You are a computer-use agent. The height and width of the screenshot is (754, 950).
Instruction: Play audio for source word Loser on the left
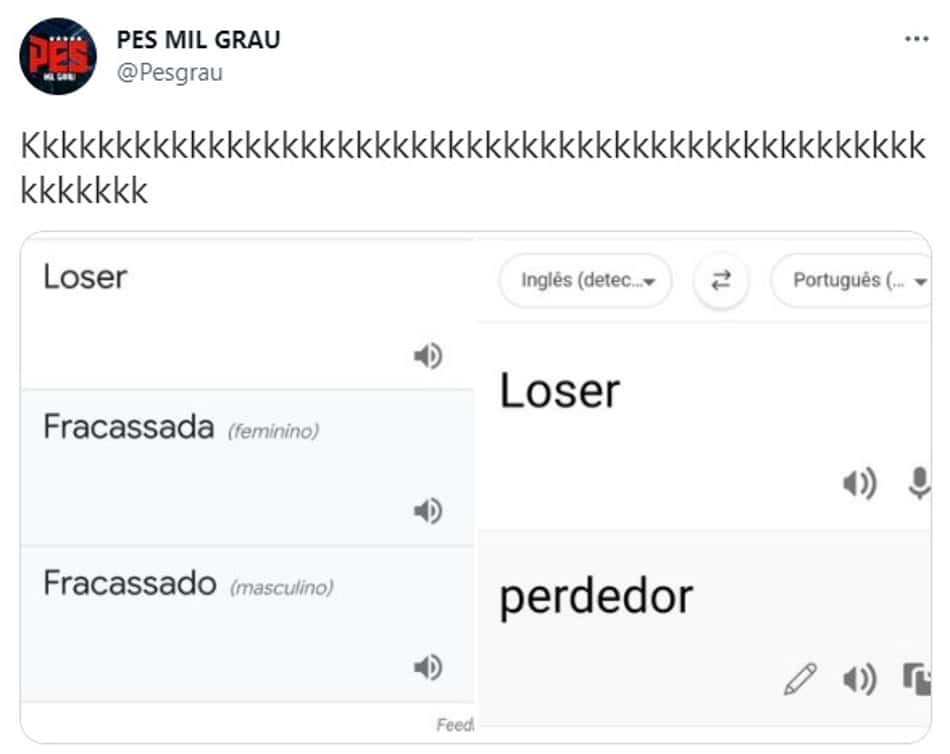click(x=428, y=356)
